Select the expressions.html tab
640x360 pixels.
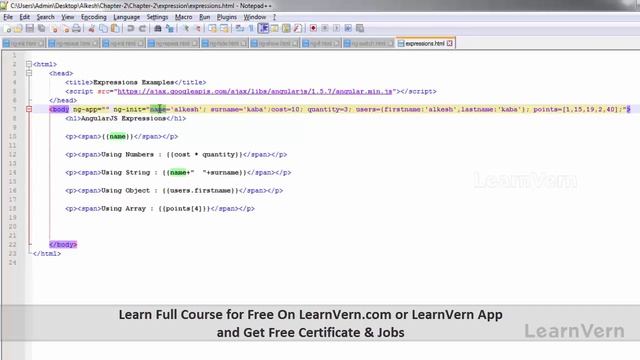425,43
